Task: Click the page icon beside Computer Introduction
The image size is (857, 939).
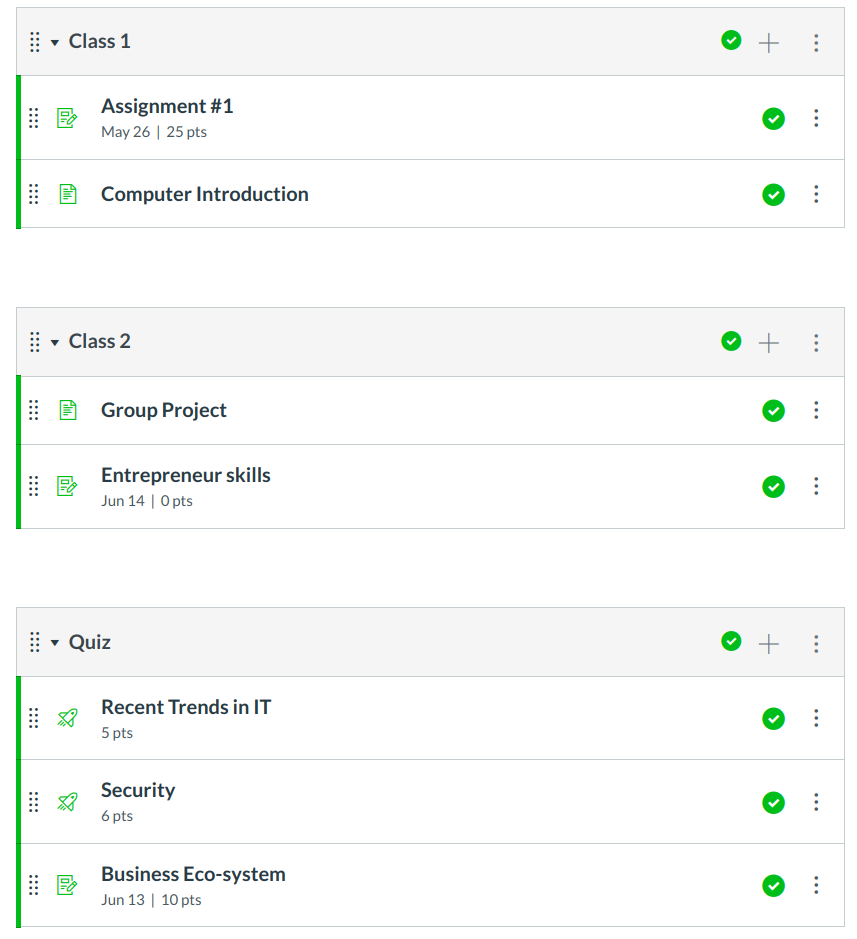Action: tap(67, 194)
